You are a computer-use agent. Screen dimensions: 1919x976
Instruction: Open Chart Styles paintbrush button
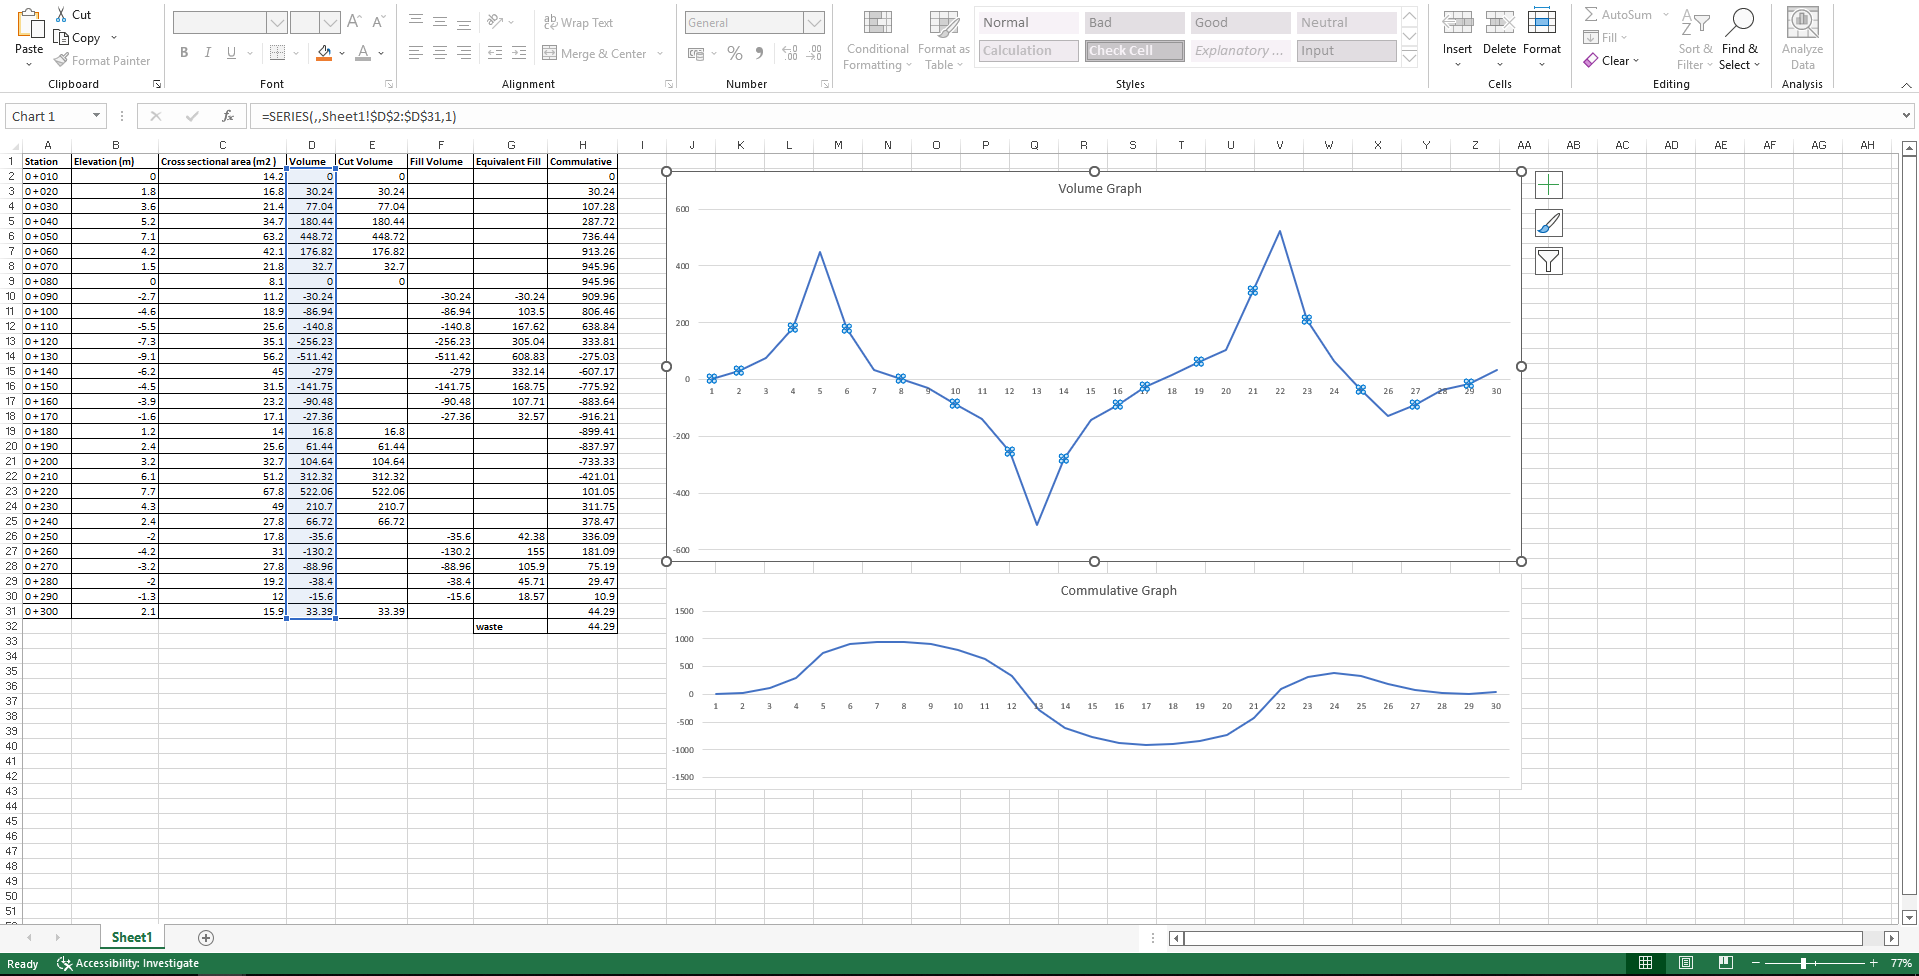[x=1548, y=223]
